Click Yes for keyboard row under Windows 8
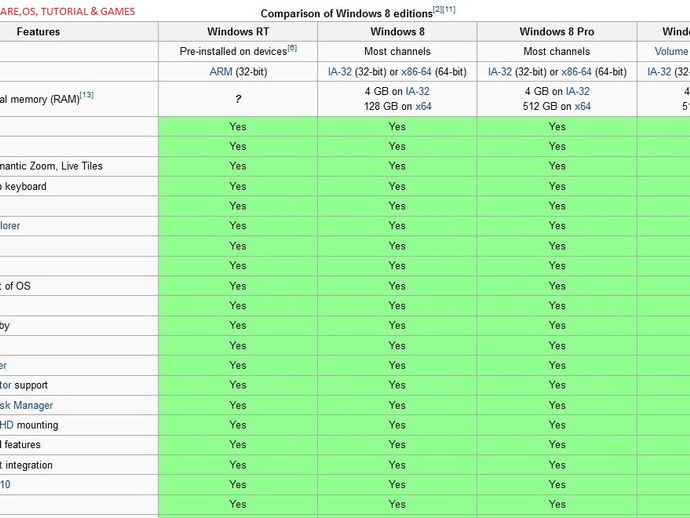 397,187
